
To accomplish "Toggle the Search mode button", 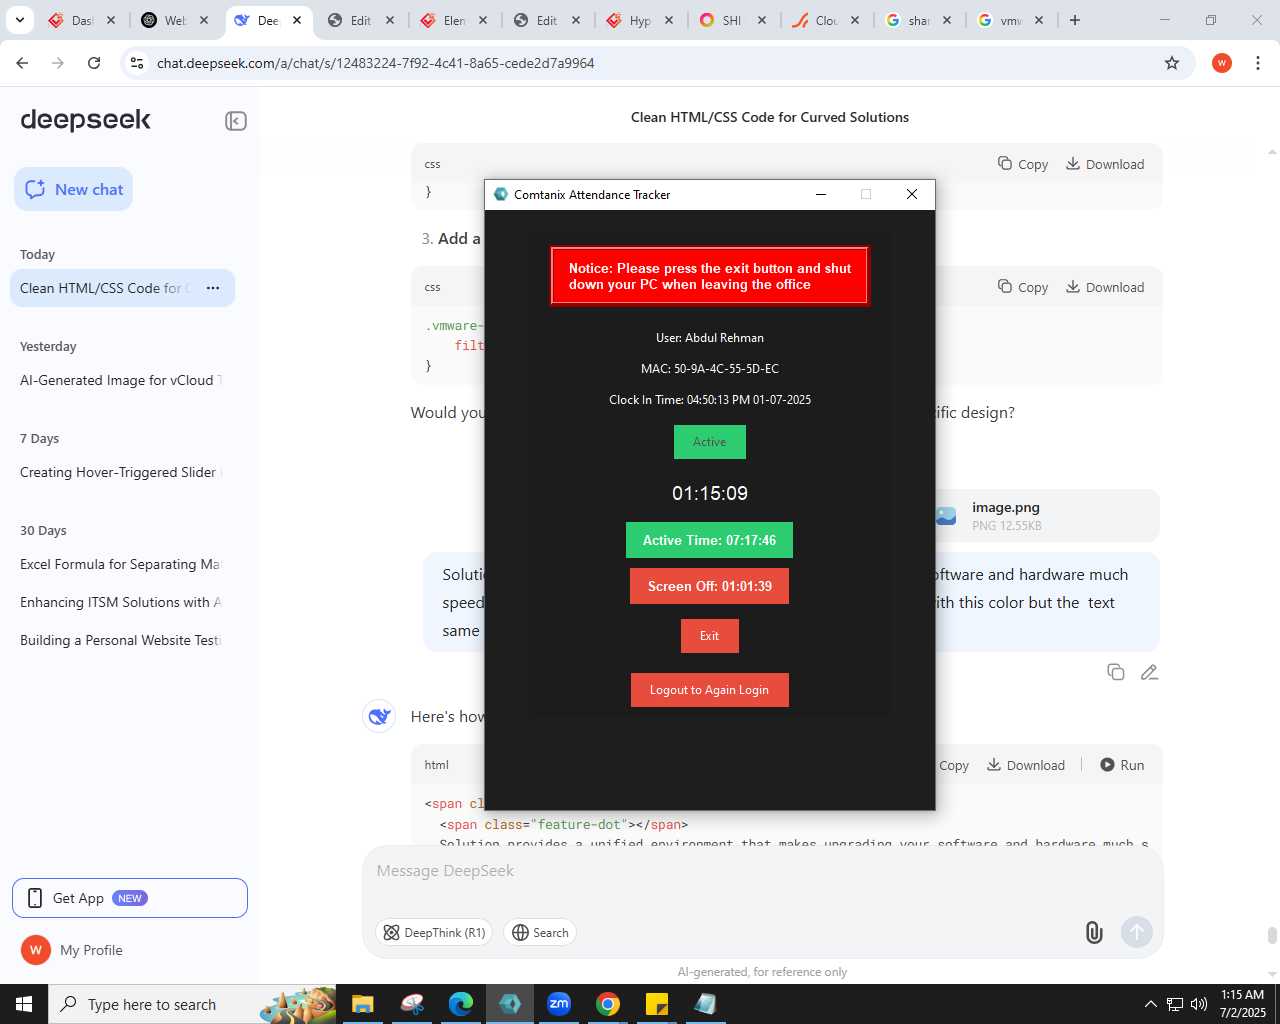I will (540, 933).
